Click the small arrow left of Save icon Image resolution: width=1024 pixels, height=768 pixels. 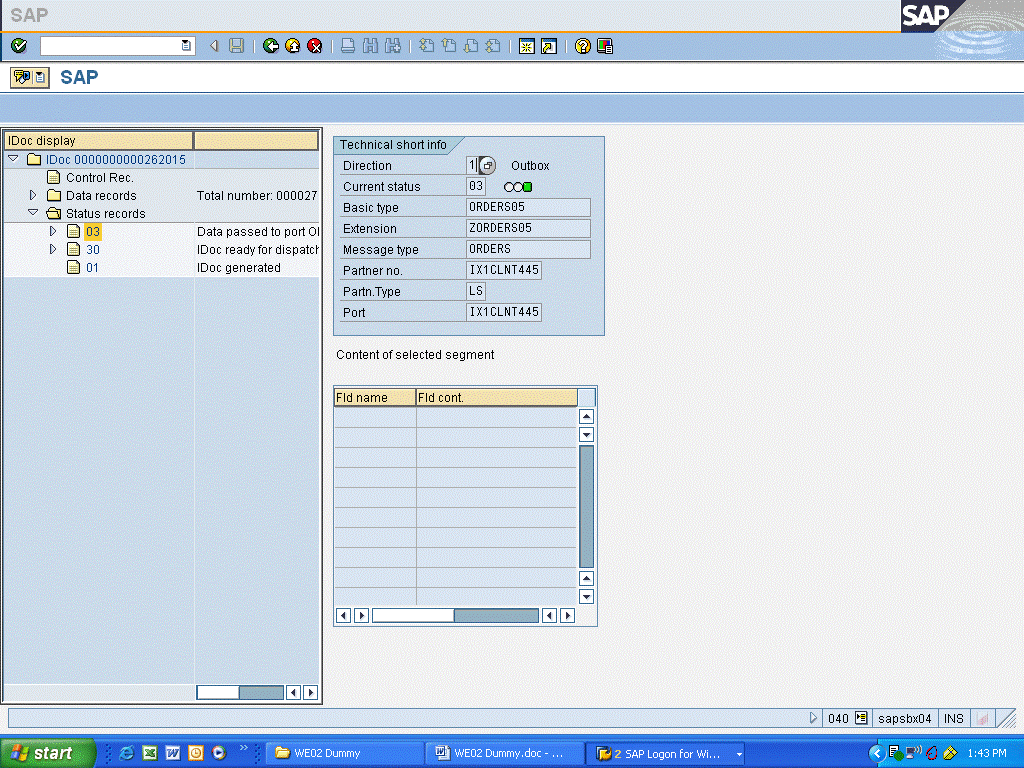214,46
